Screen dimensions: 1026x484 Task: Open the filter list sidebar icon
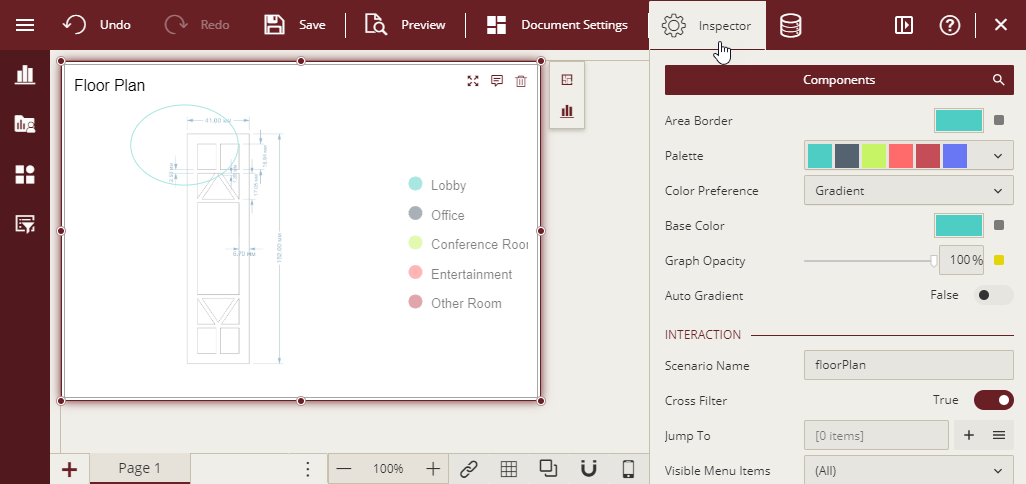pos(25,224)
